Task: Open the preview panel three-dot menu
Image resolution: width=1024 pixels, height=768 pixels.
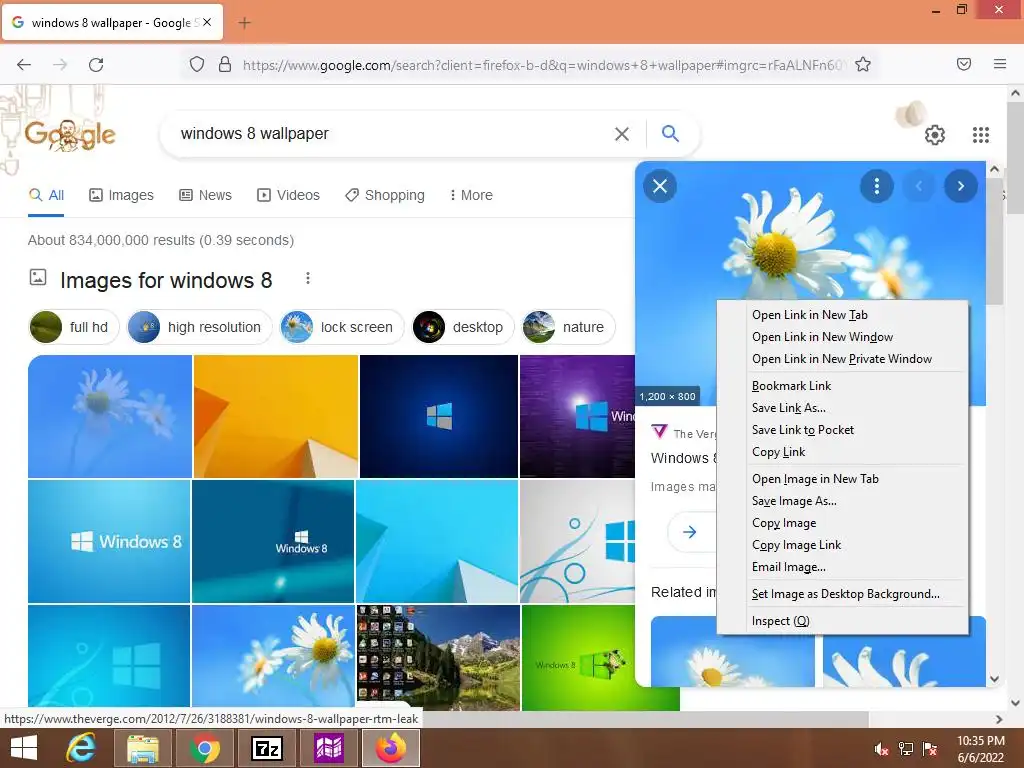Action: [x=876, y=186]
